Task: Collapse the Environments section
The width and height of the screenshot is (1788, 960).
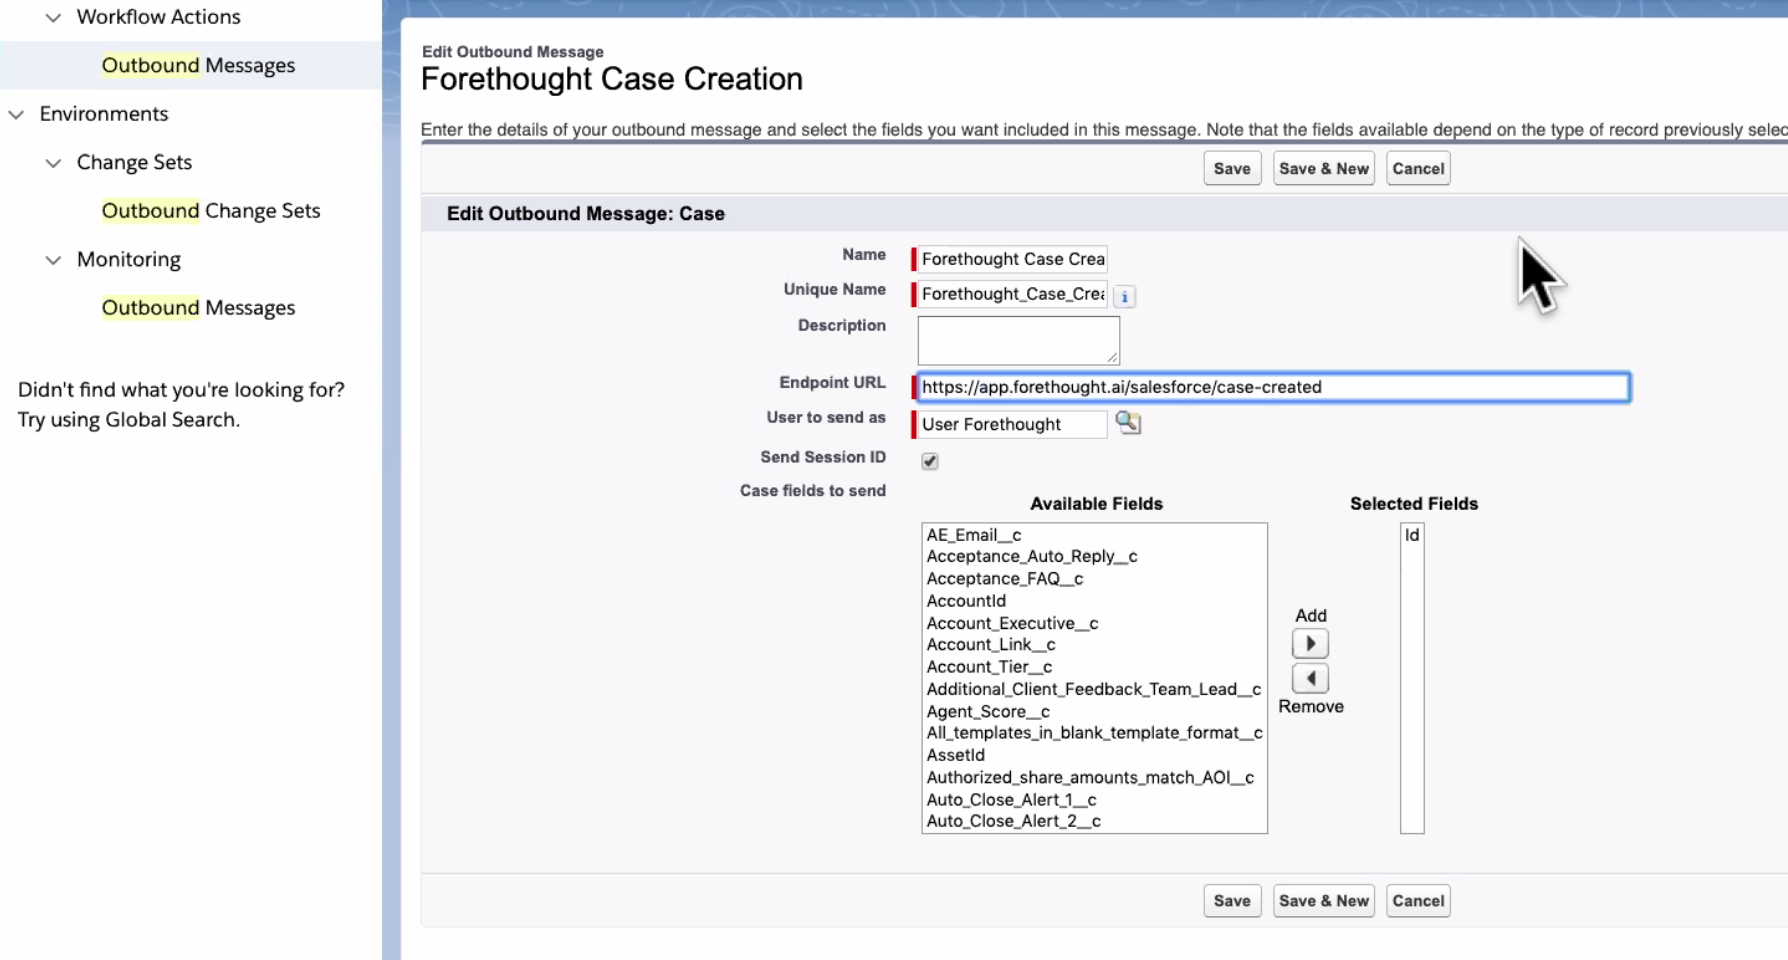Action: tap(16, 114)
